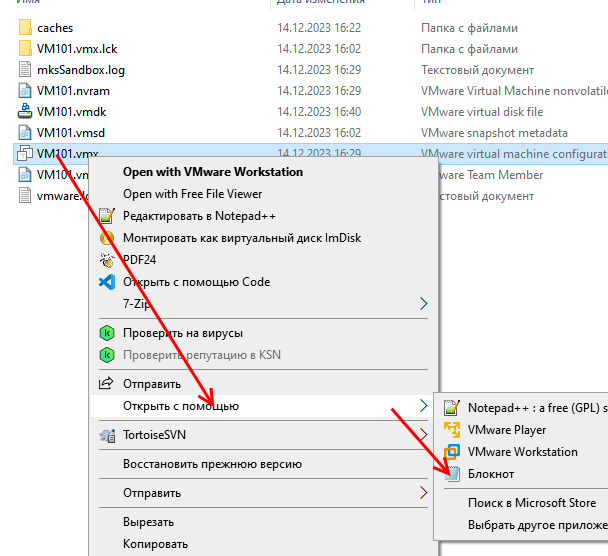Click the VM101.vmx.lck folder icon
The height and width of the screenshot is (556, 608).
point(25,49)
